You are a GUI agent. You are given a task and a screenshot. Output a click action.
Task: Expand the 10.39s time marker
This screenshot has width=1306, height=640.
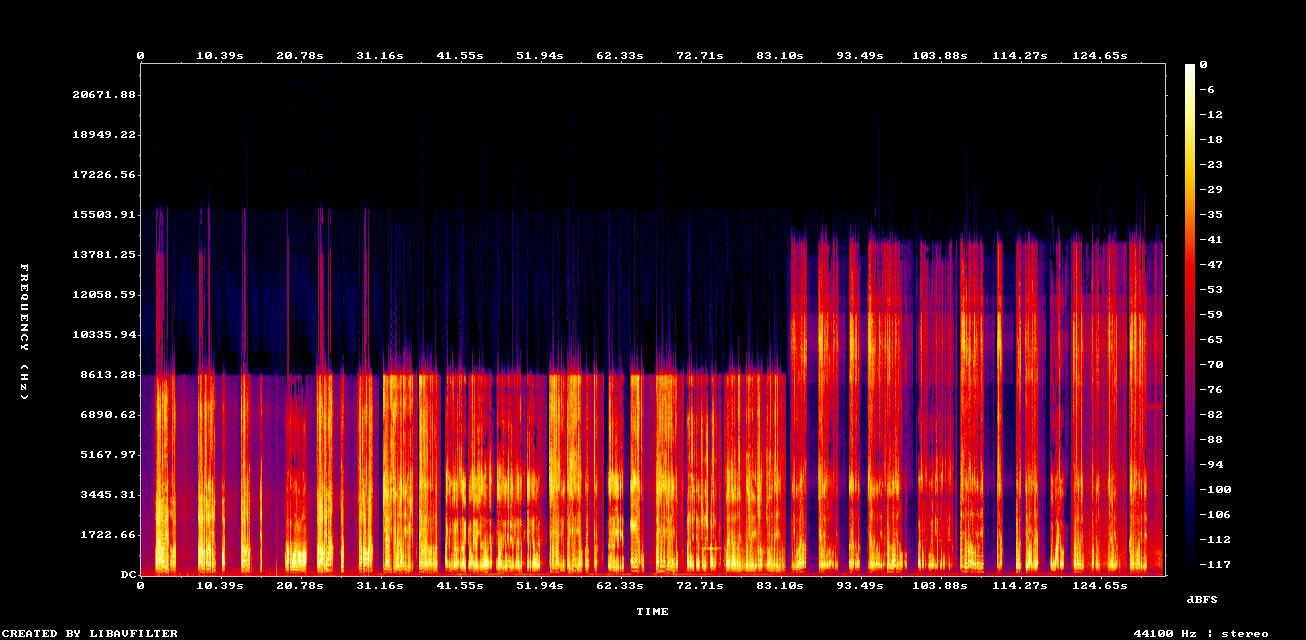click(x=219, y=55)
